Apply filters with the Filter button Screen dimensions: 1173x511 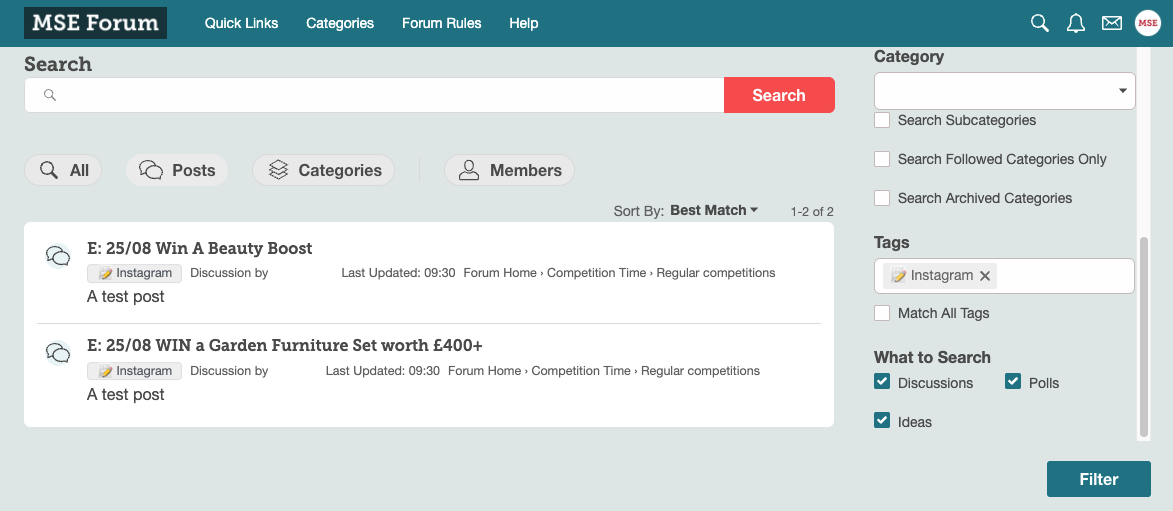click(x=1098, y=479)
